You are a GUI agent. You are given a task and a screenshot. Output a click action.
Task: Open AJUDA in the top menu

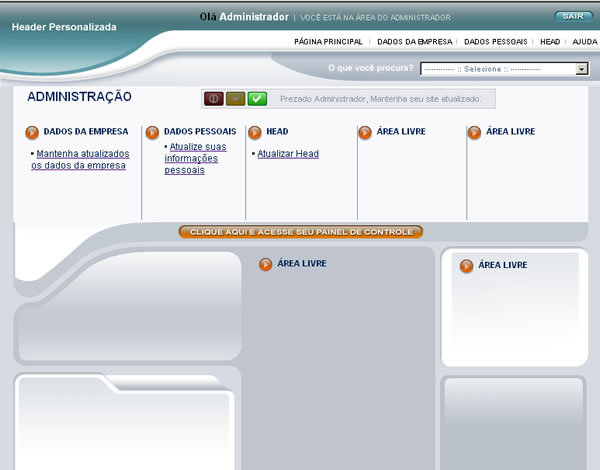[585, 42]
